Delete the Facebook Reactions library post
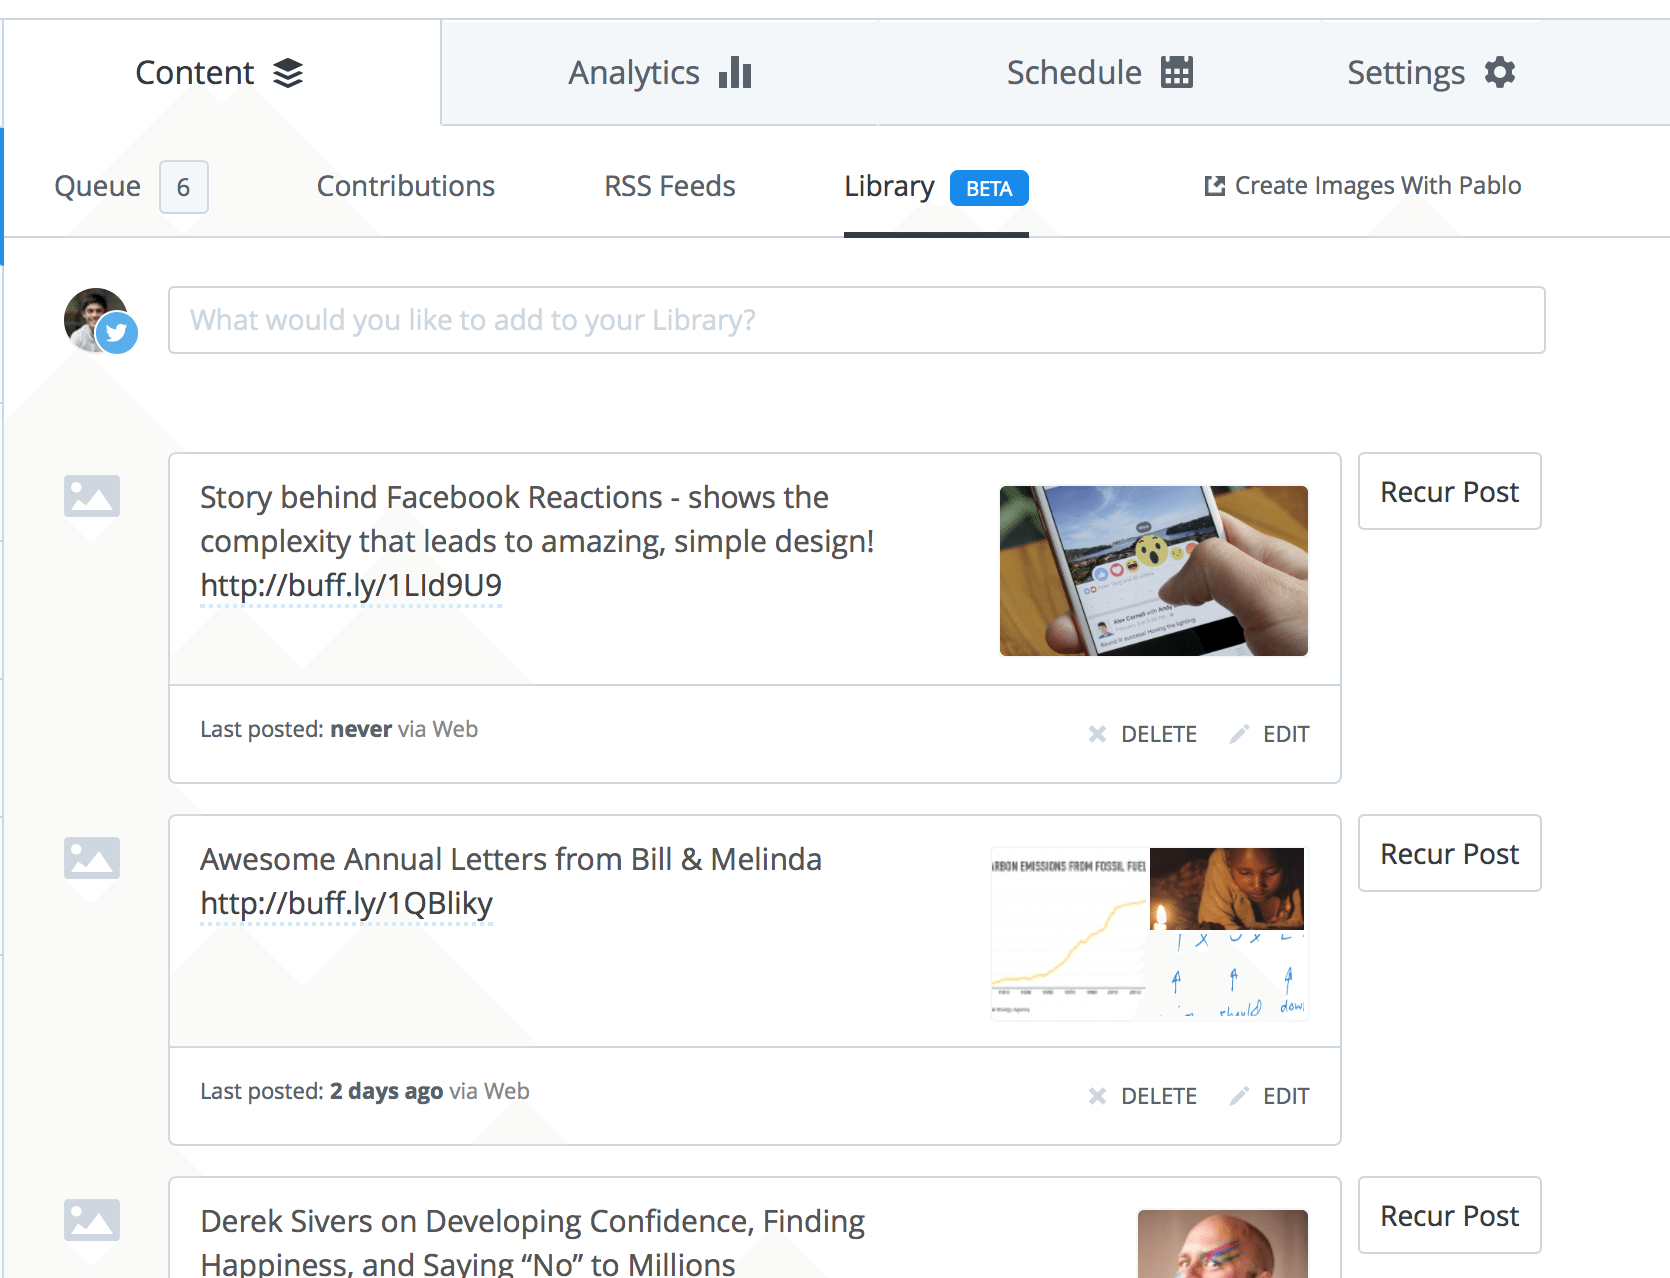Viewport: 1670px width, 1278px height. click(x=1143, y=734)
